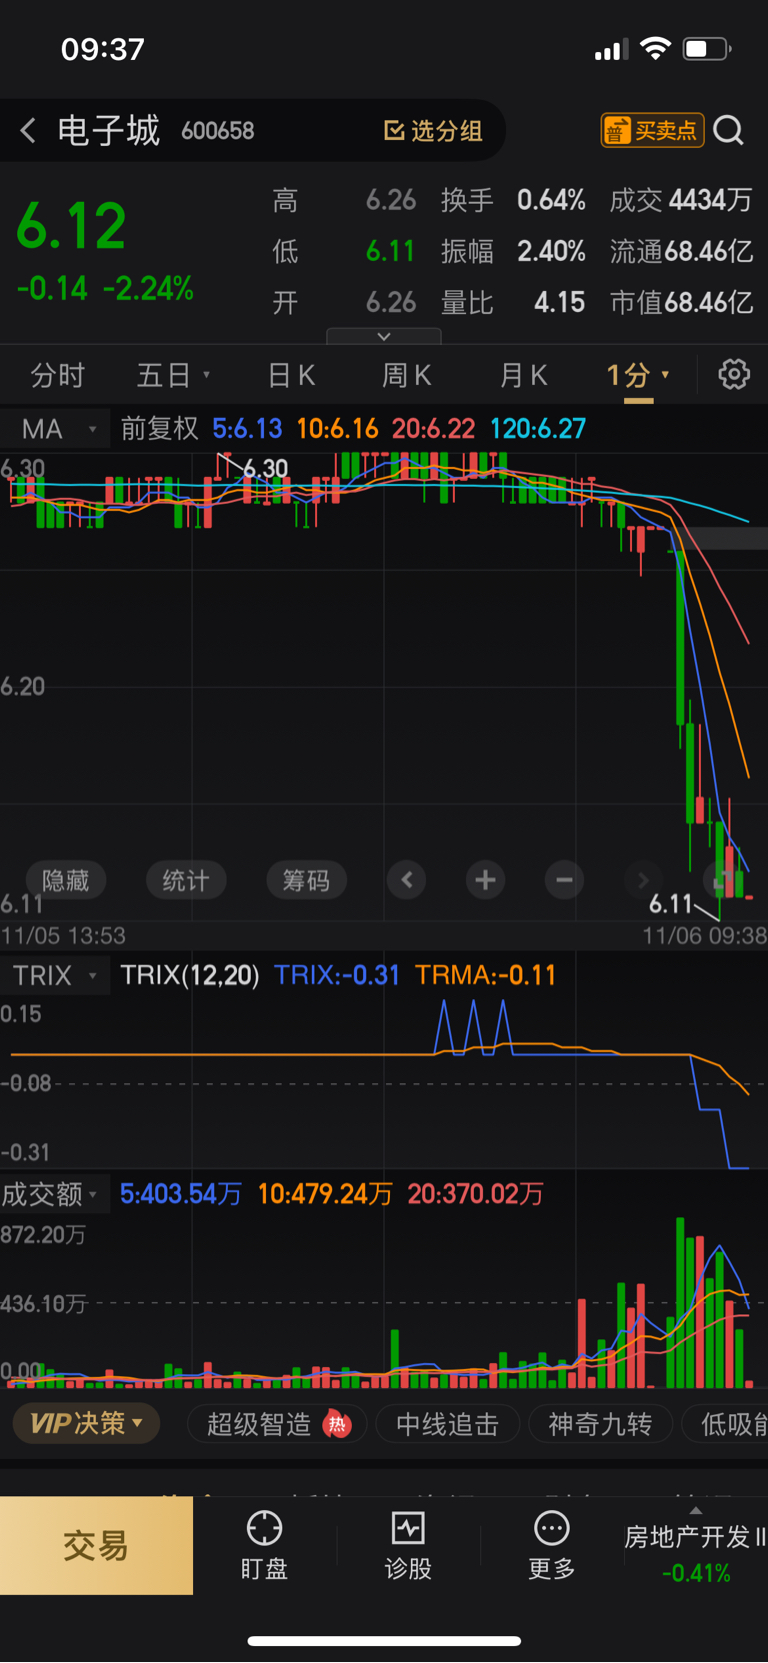This screenshot has height=1663, width=768.
Task: Switch to 分时 tab
Action: 57,375
